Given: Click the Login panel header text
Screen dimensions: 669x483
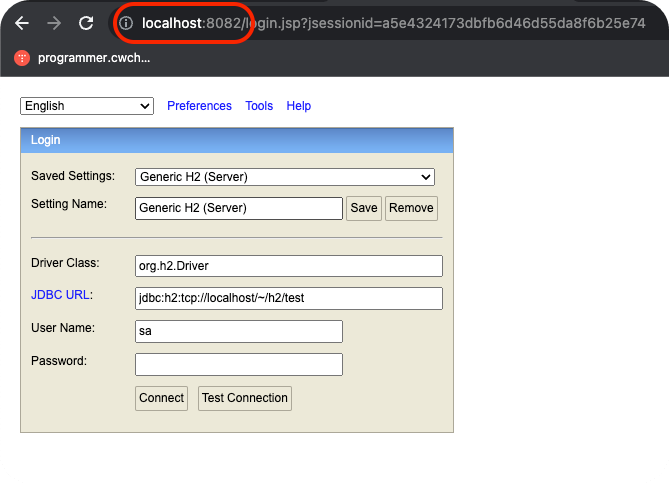Looking at the screenshot, I should (45, 140).
